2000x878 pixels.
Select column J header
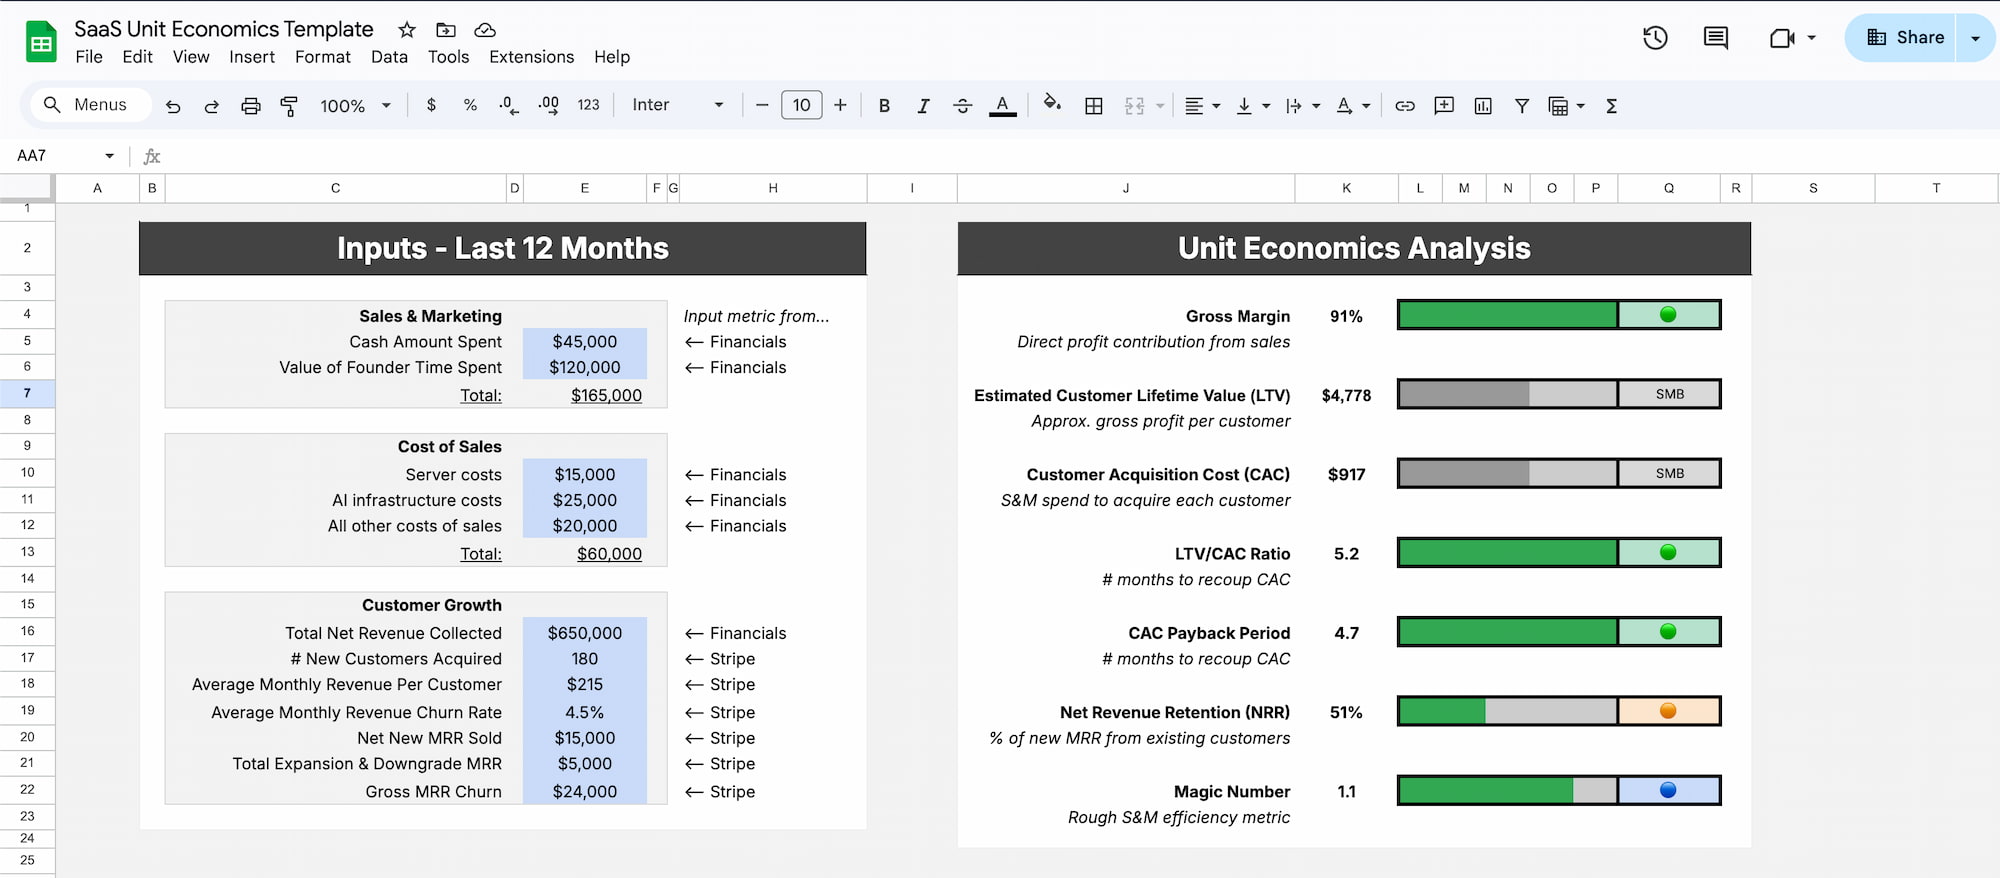pyautogui.click(x=1126, y=188)
